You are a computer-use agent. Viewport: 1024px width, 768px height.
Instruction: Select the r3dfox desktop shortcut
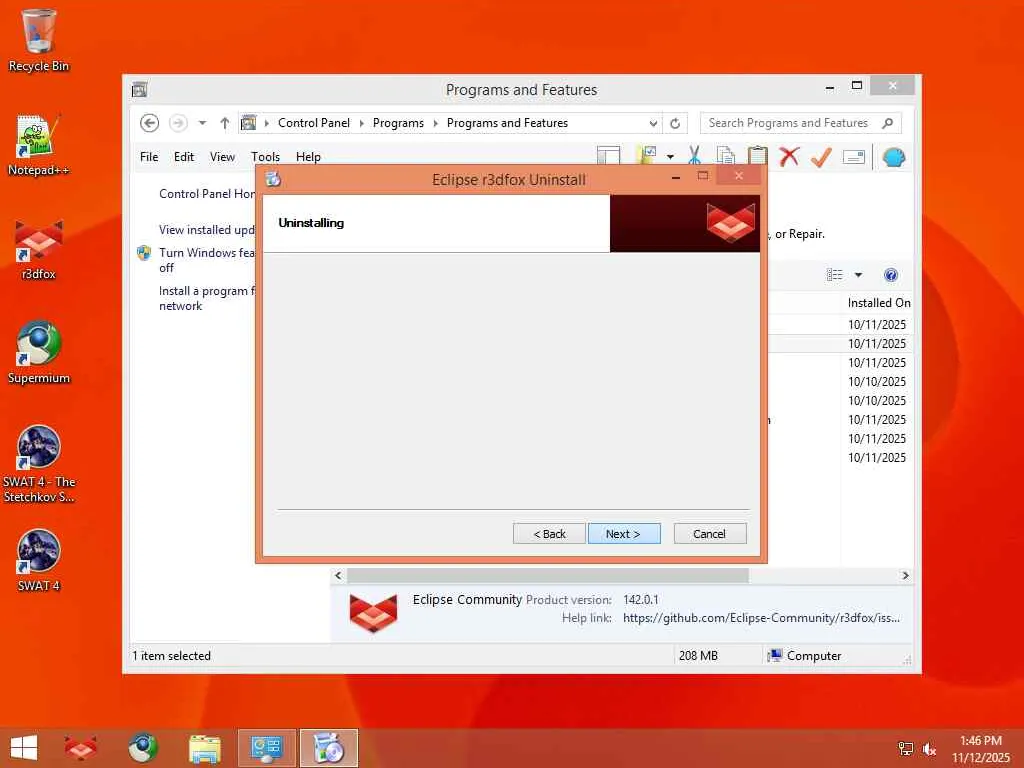point(39,249)
